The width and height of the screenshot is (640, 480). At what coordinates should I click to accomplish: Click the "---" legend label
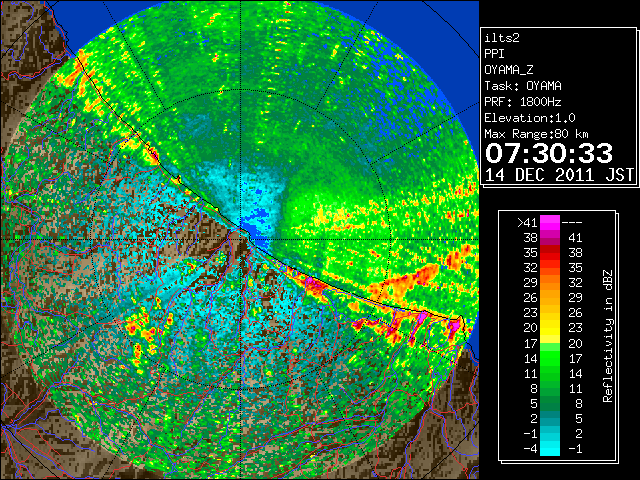coord(572,222)
